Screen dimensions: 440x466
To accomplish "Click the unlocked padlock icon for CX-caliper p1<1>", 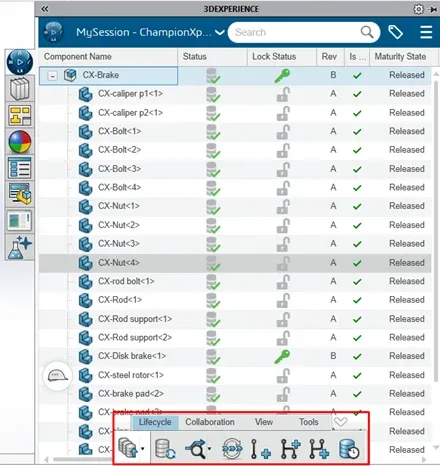I will pos(283,95).
